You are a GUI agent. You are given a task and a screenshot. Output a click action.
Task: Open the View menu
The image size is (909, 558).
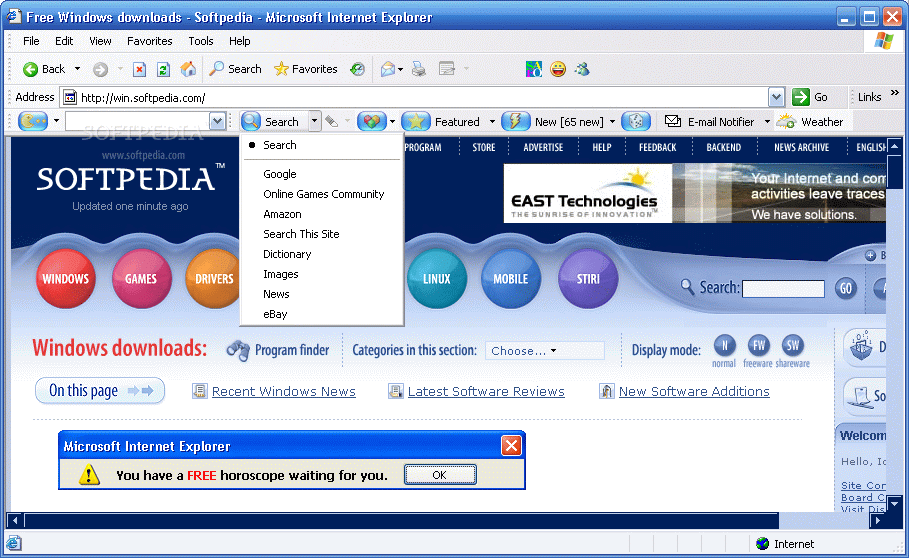pyautogui.click(x=100, y=41)
